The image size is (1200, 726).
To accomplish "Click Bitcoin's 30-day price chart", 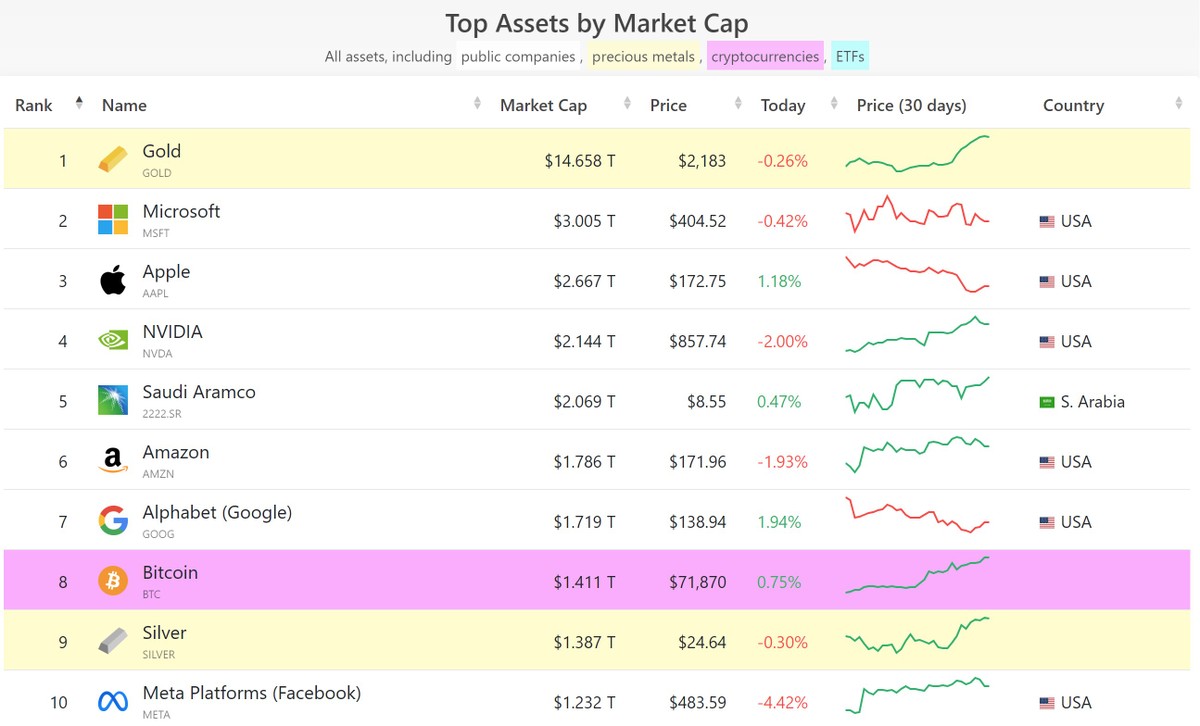I will click(916, 580).
